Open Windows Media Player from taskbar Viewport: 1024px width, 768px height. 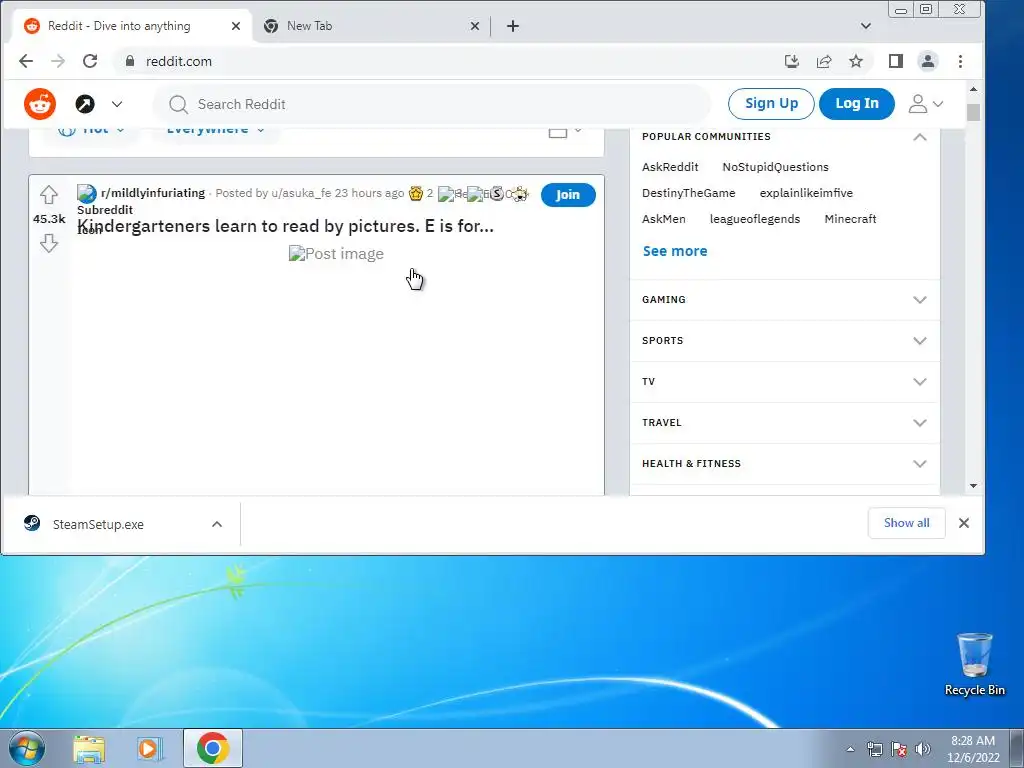(x=149, y=749)
